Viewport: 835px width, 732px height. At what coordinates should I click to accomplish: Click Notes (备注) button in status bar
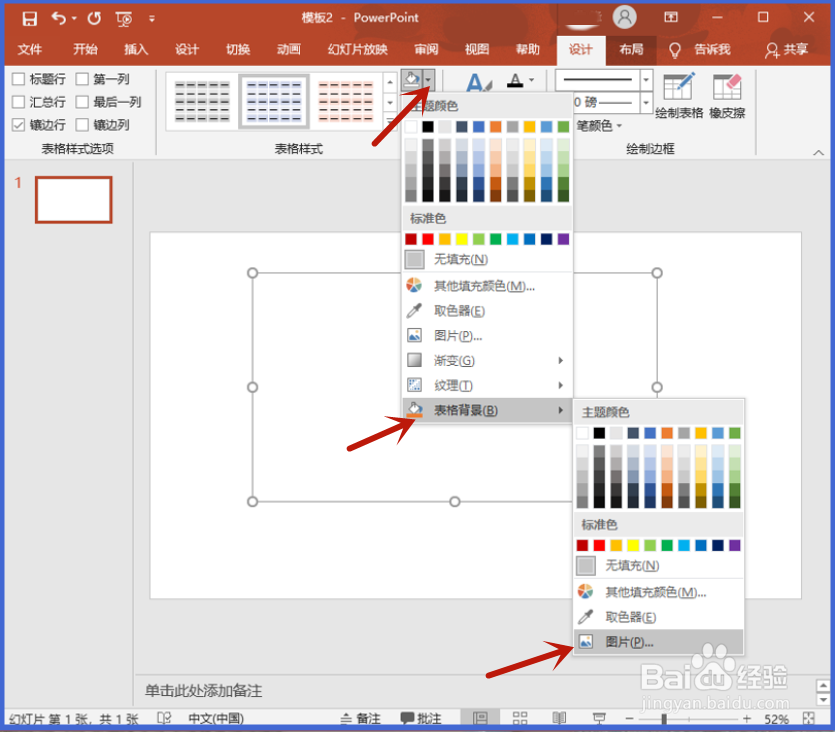coord(361,719)
